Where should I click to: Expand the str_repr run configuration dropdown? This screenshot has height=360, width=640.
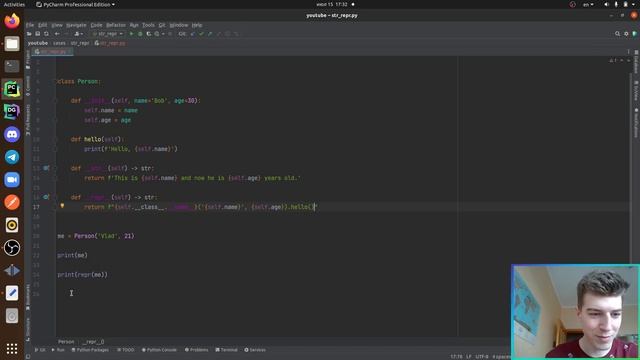[108, 34]
